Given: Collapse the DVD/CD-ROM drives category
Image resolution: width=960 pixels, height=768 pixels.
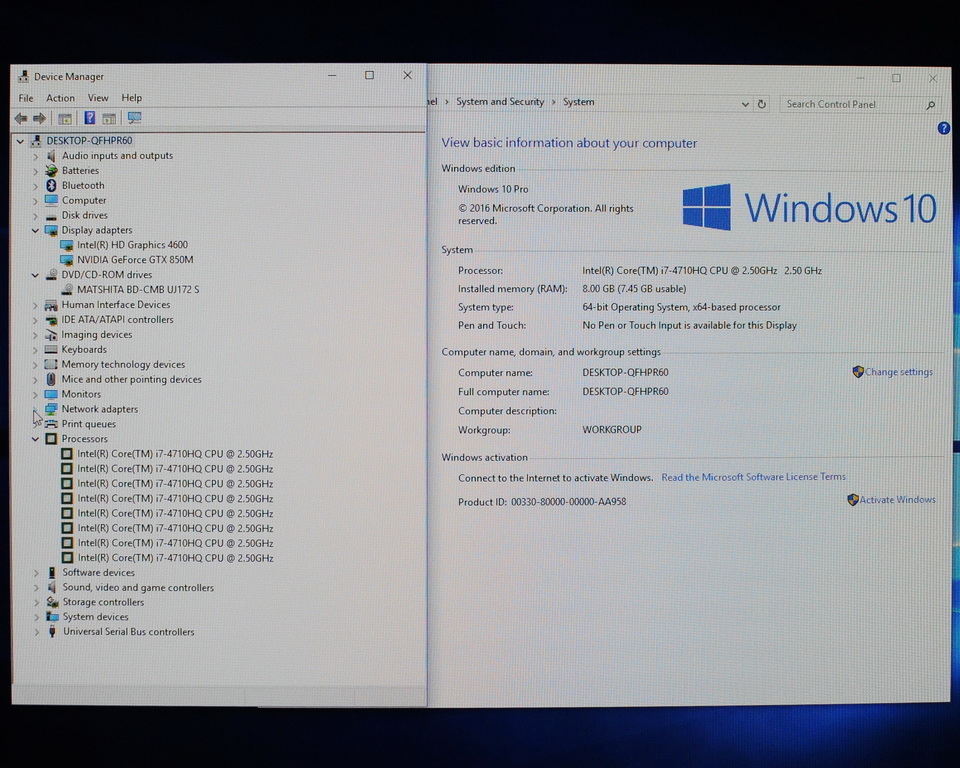Looking at the screenshot, I should click(x=35, y=275).
